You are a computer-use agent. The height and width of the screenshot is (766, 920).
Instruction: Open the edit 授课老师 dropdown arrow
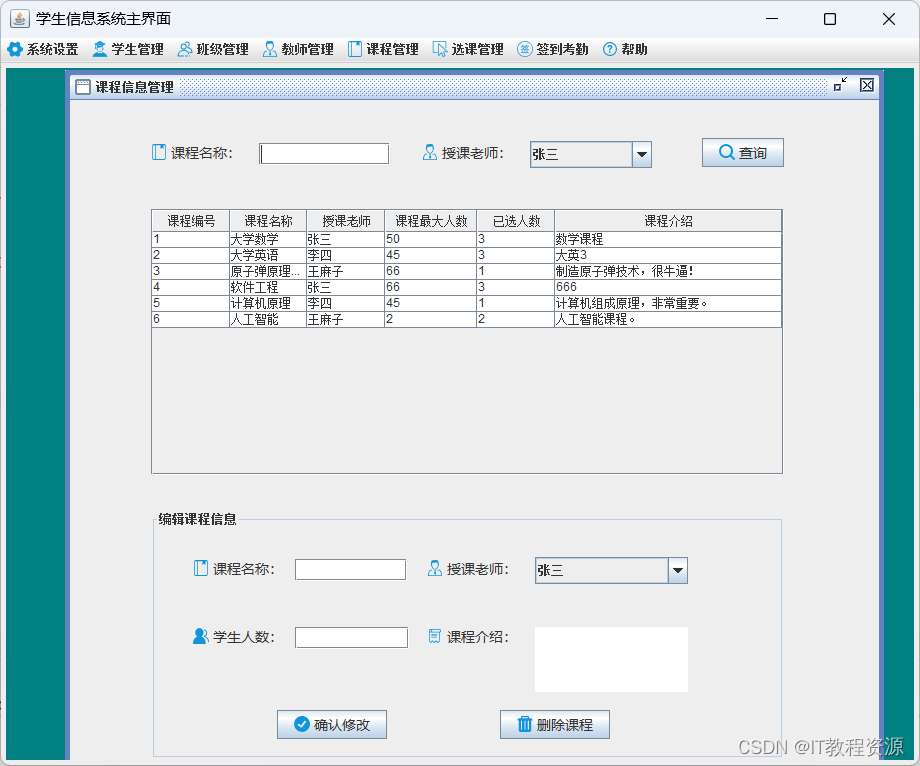[678, 571]
